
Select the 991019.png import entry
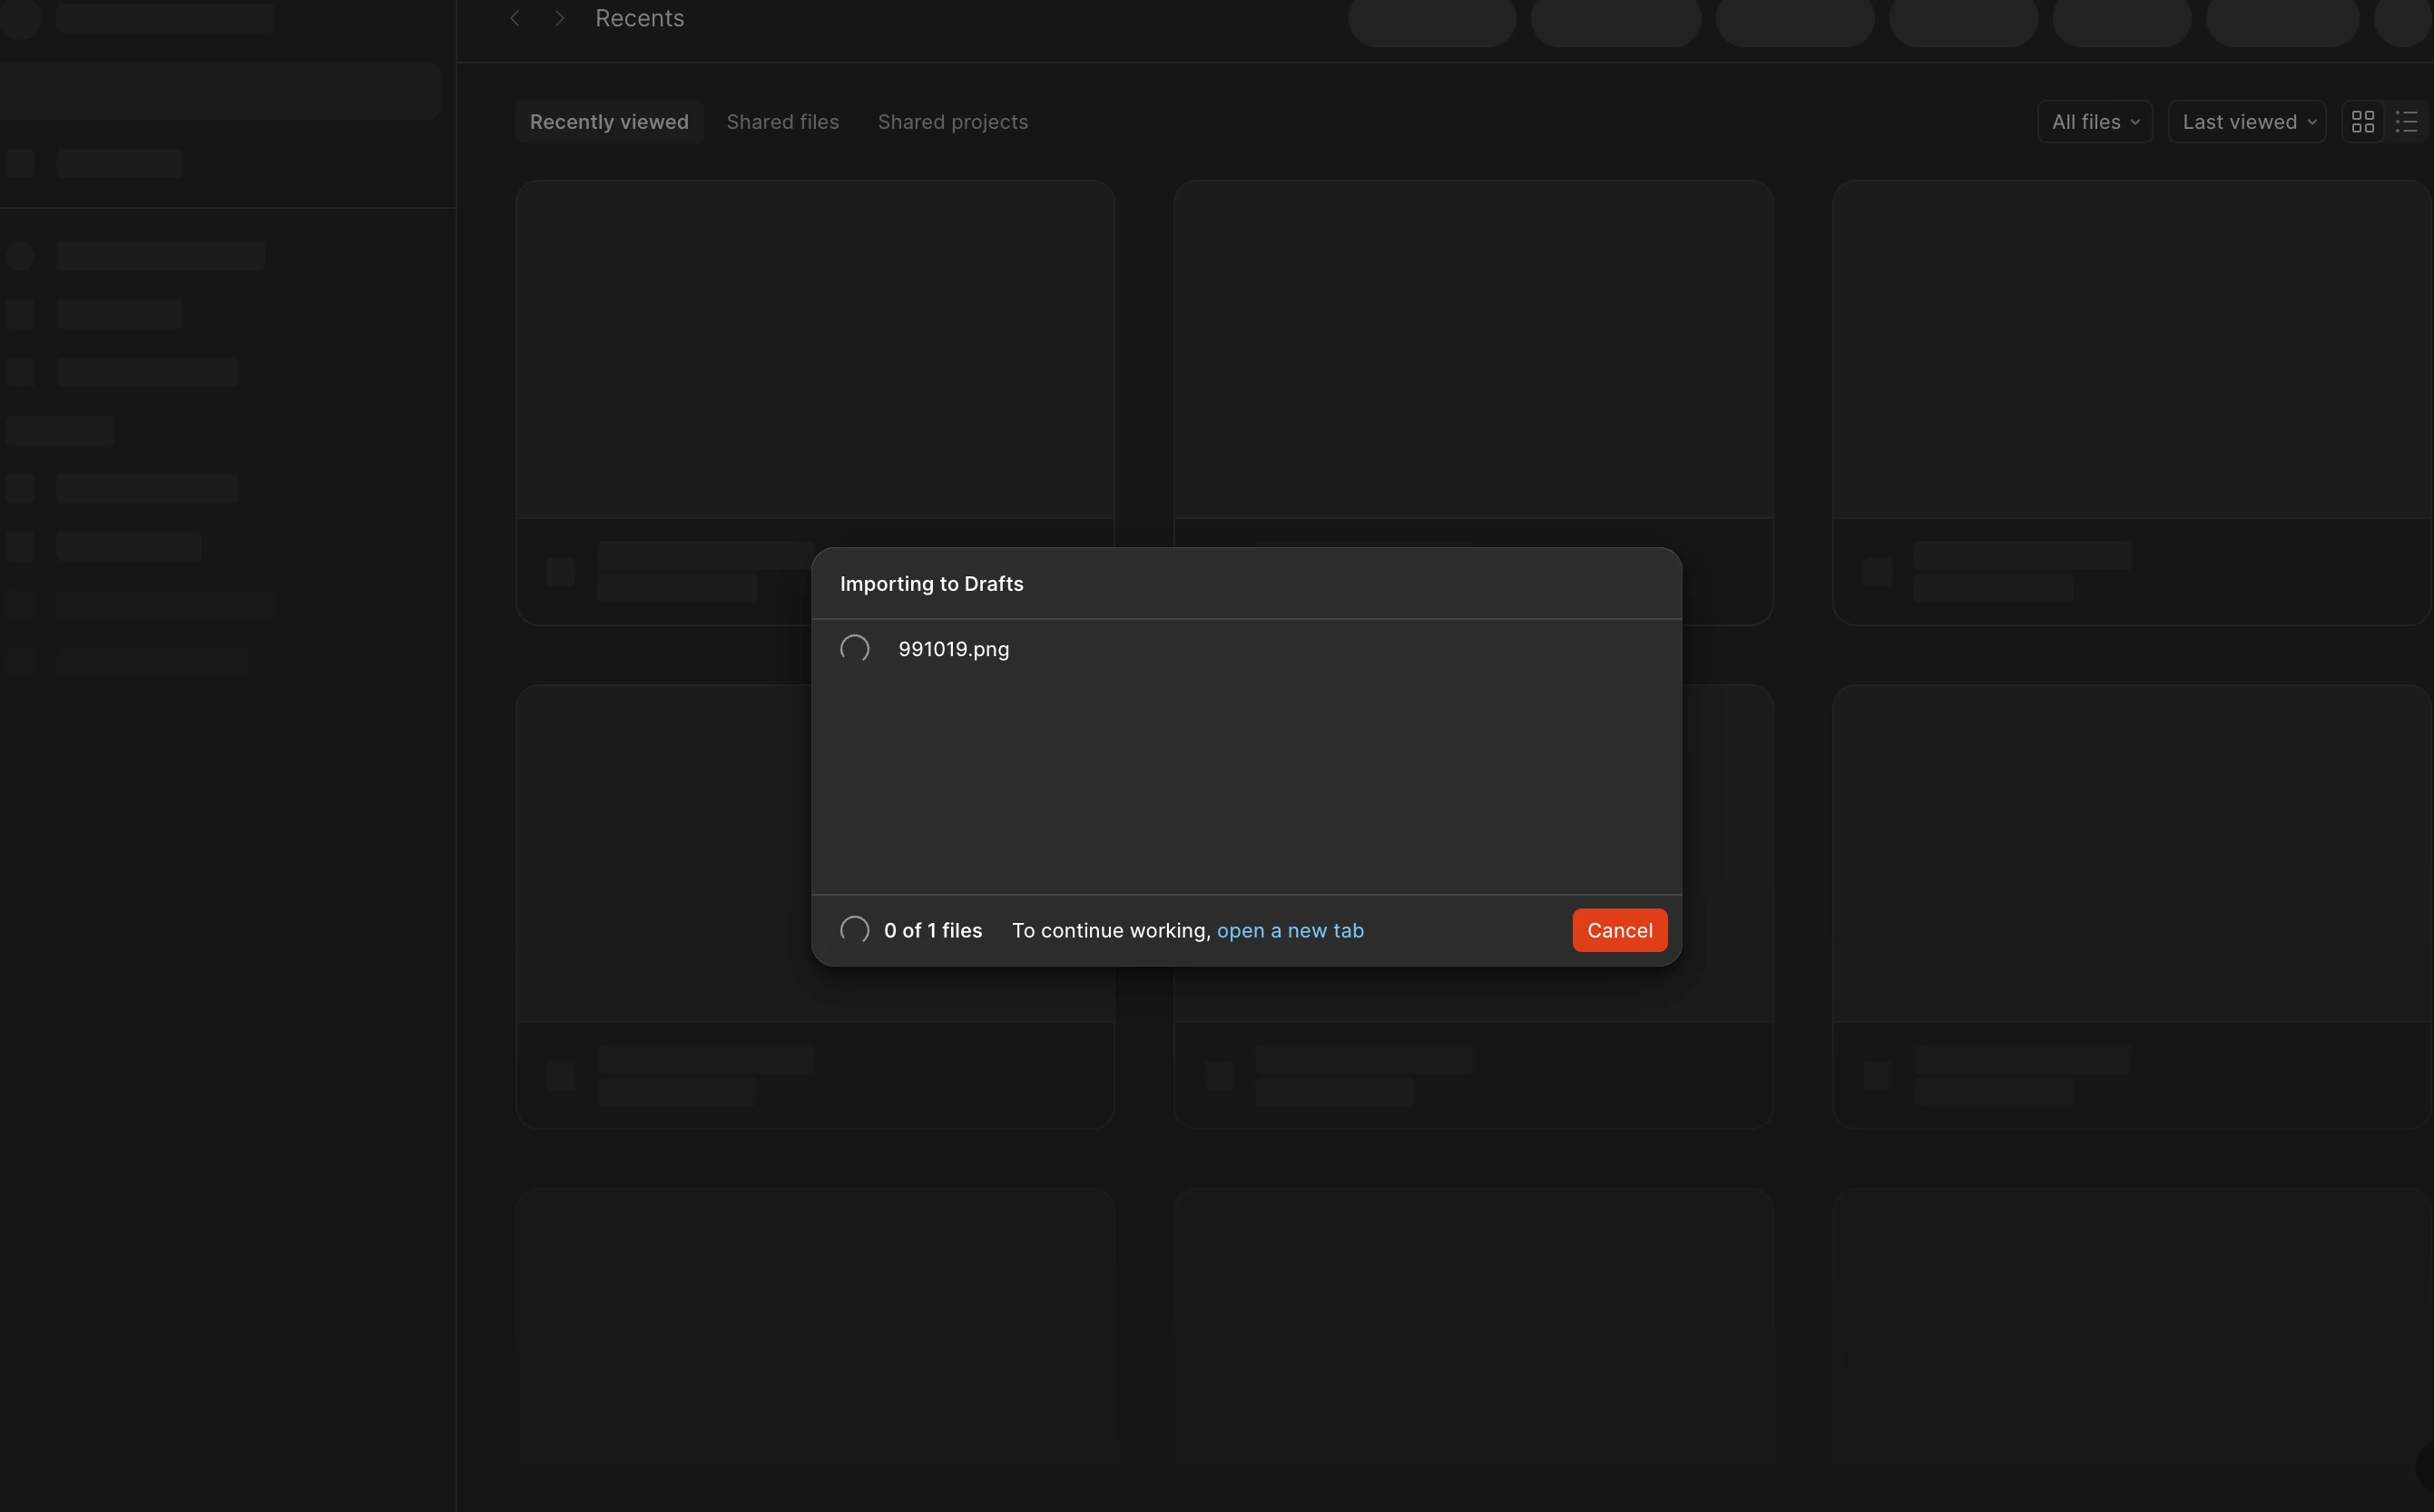coord(953,649)
